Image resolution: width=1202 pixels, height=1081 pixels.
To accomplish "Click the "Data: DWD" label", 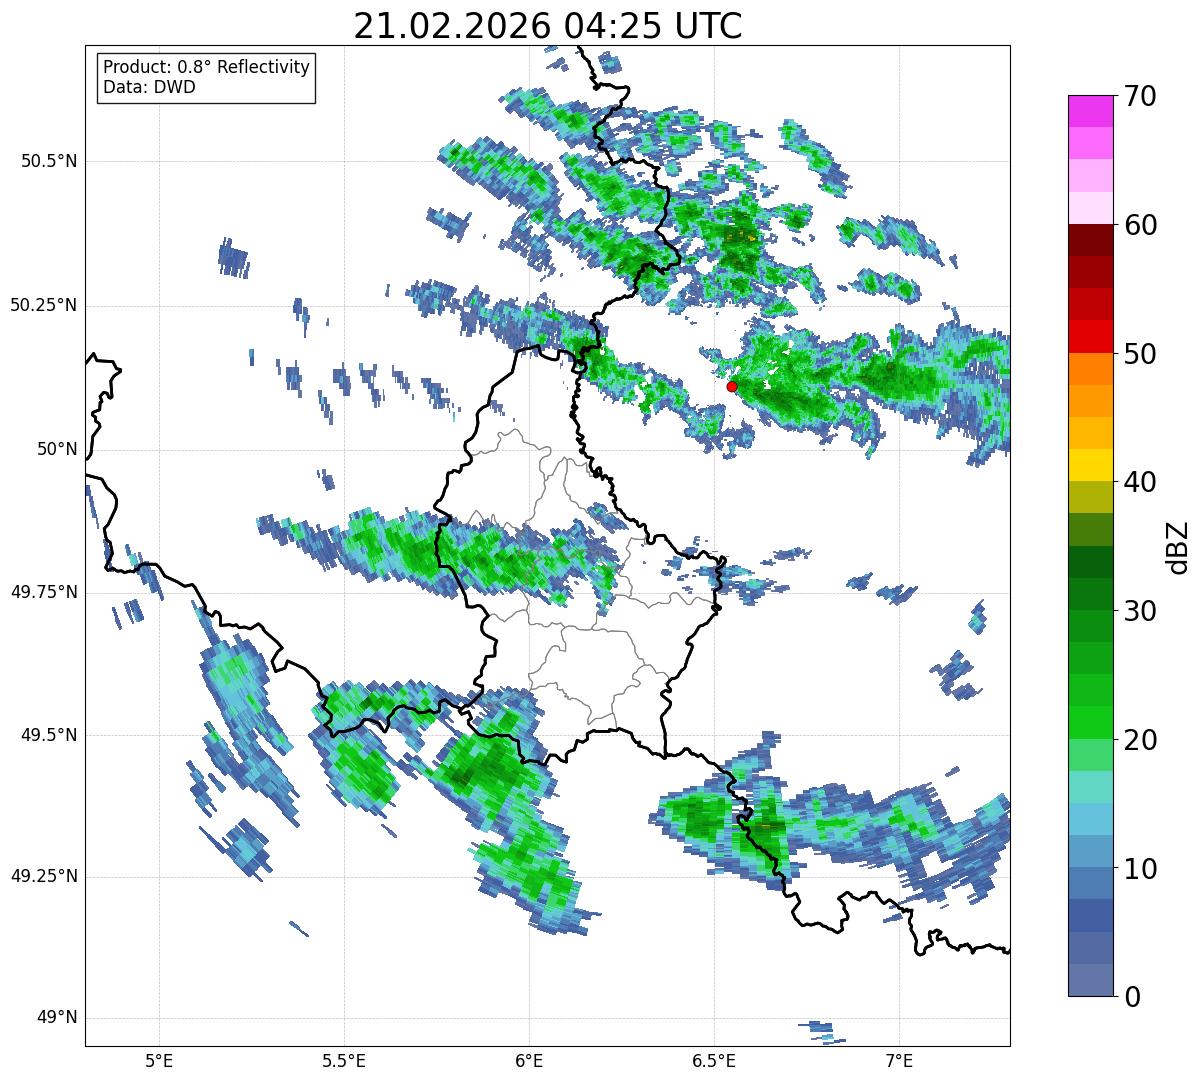I will coord(149,87).
